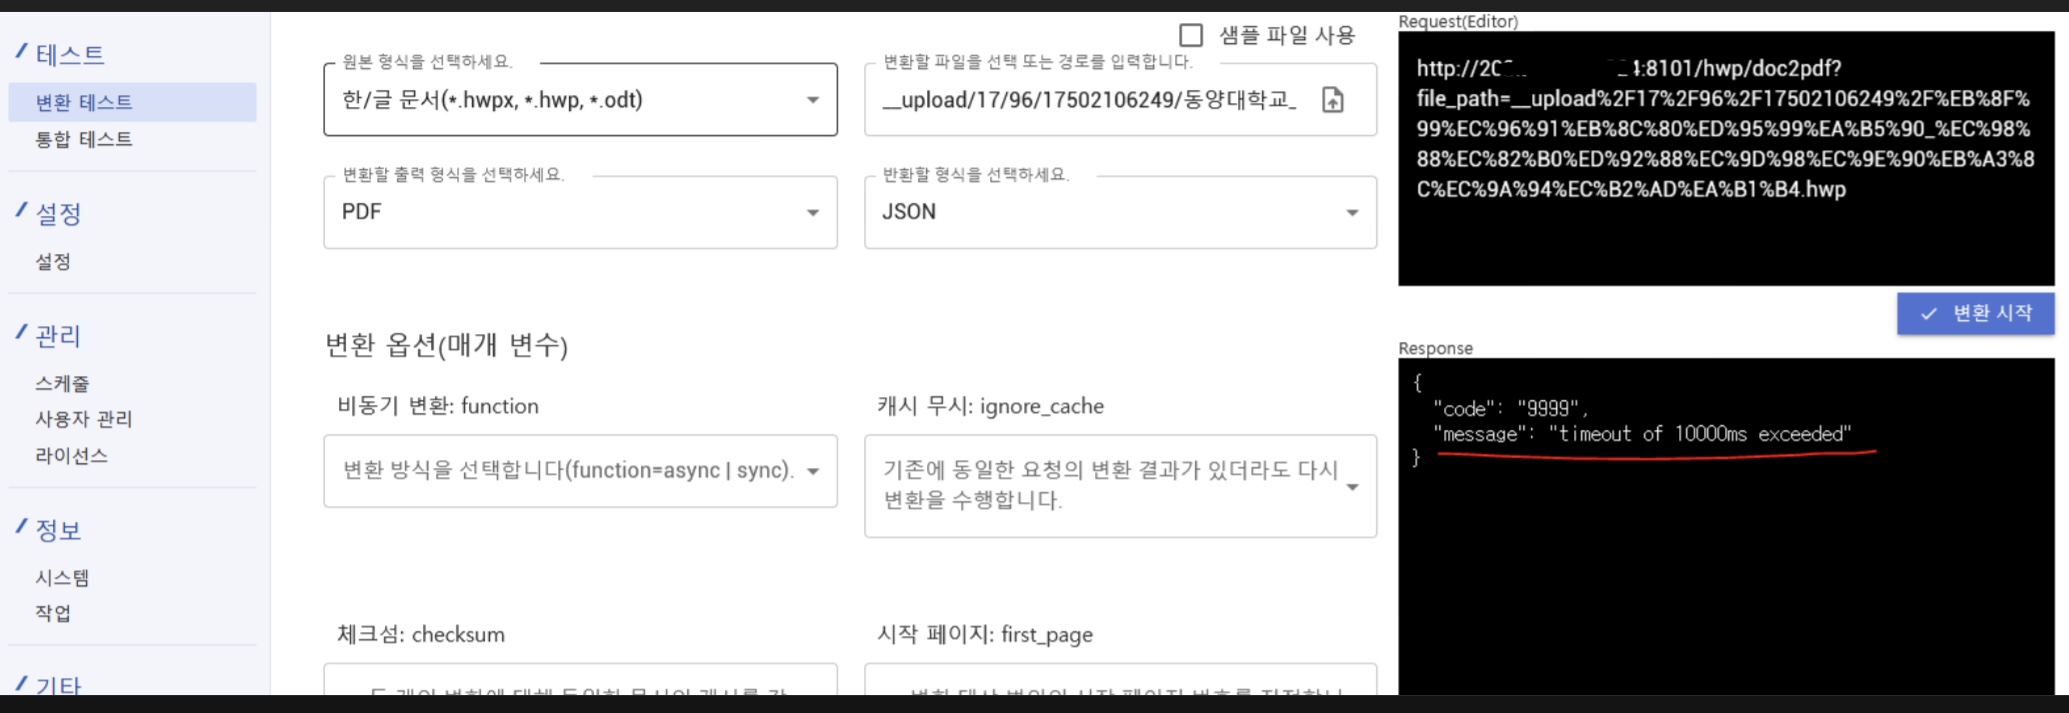Click the slash icon next to 테스트 heading
This screenshot has height=713, width=2069.
click(x=21, y=50)
